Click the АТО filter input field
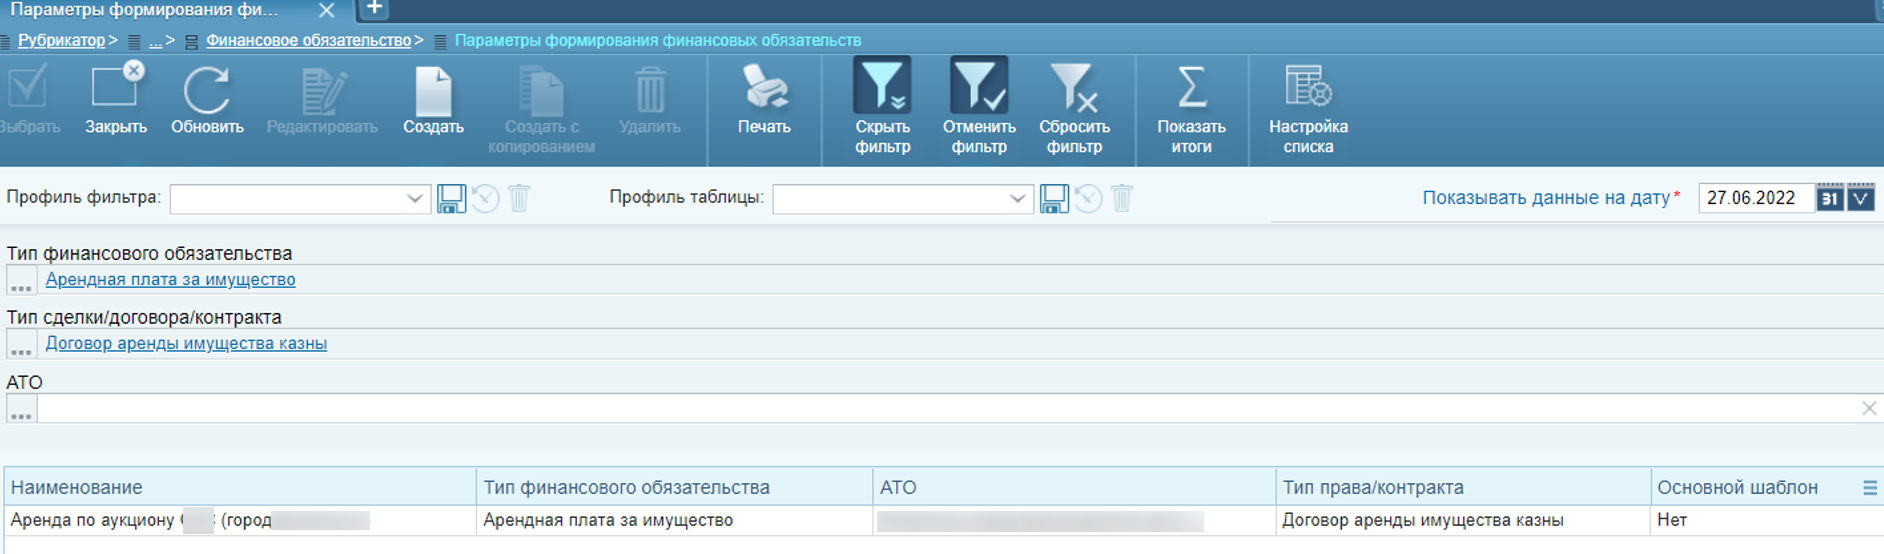 [x=940, y=409]
